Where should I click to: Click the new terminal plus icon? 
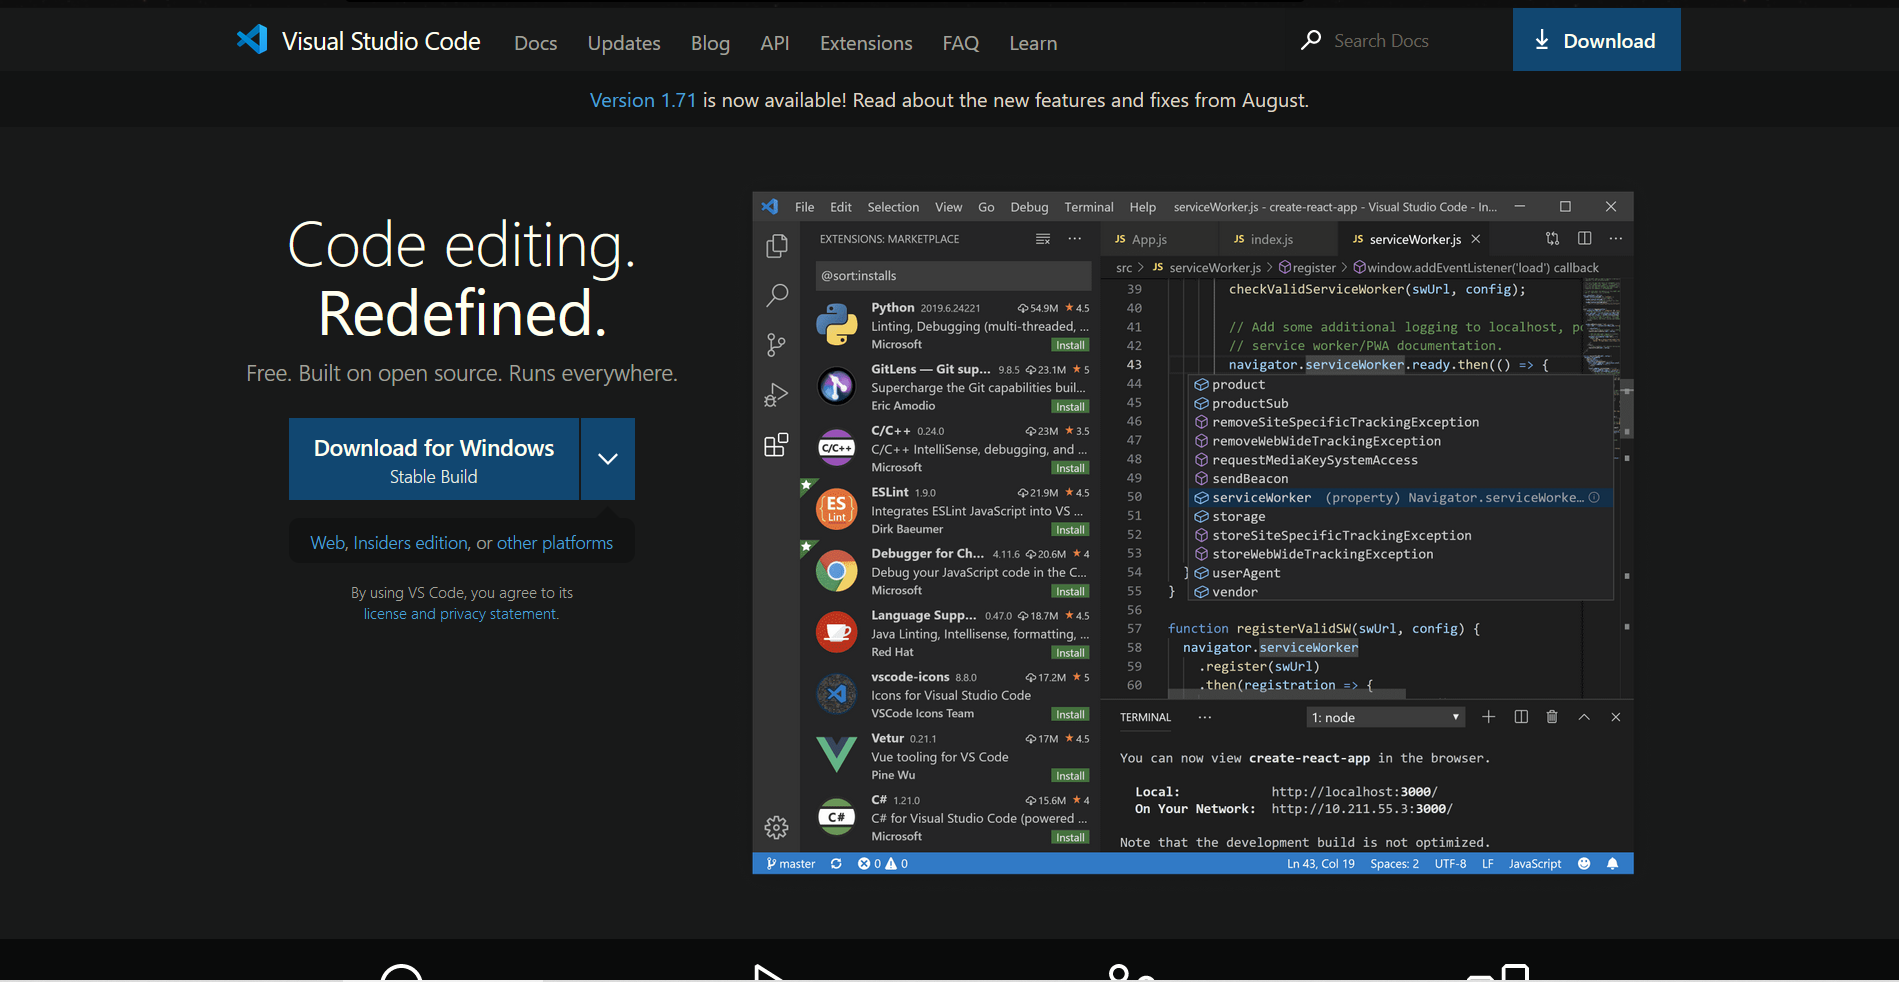(x=1488, y=717)
